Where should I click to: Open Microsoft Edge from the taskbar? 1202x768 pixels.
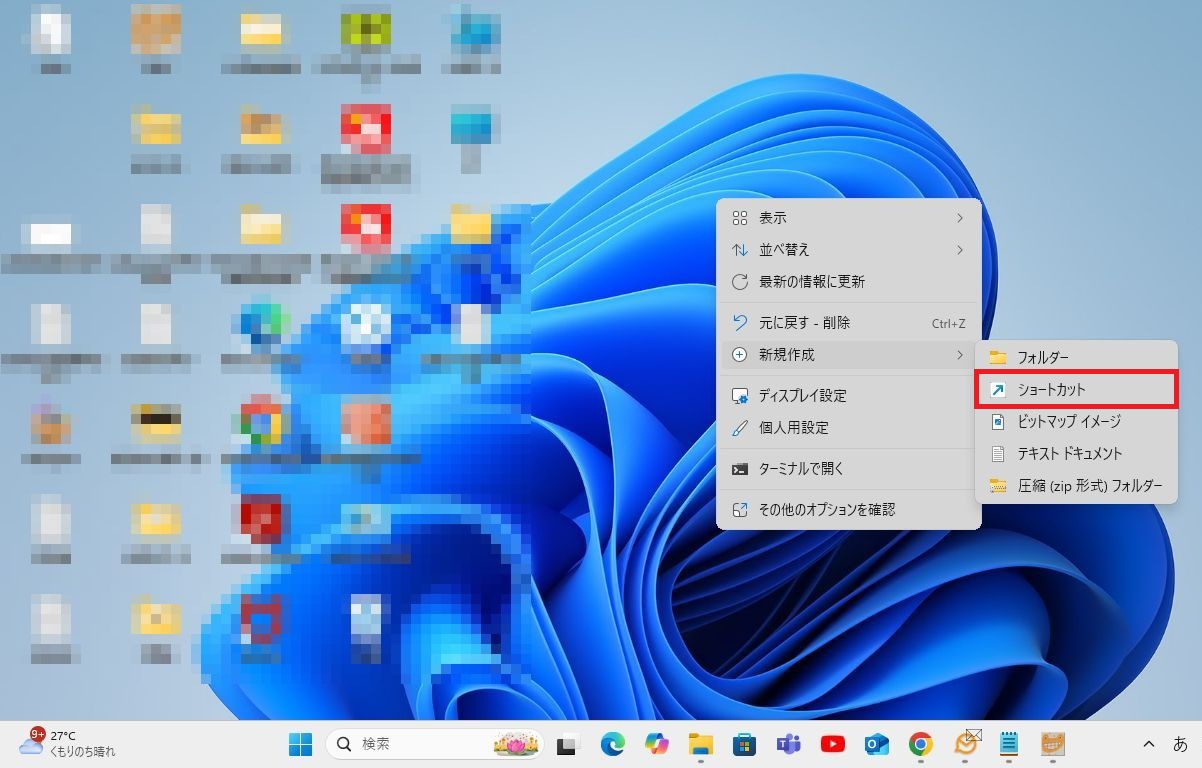[612, 744]
